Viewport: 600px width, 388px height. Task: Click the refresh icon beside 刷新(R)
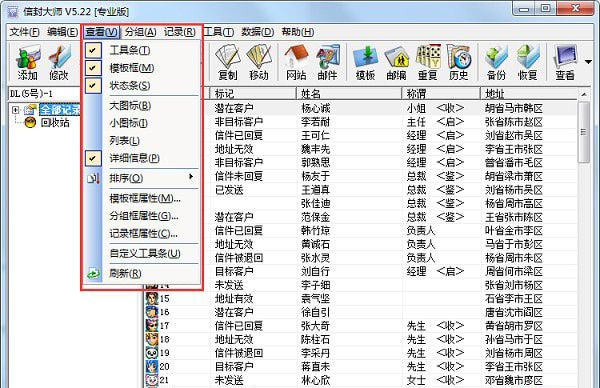tap(93, 273)
